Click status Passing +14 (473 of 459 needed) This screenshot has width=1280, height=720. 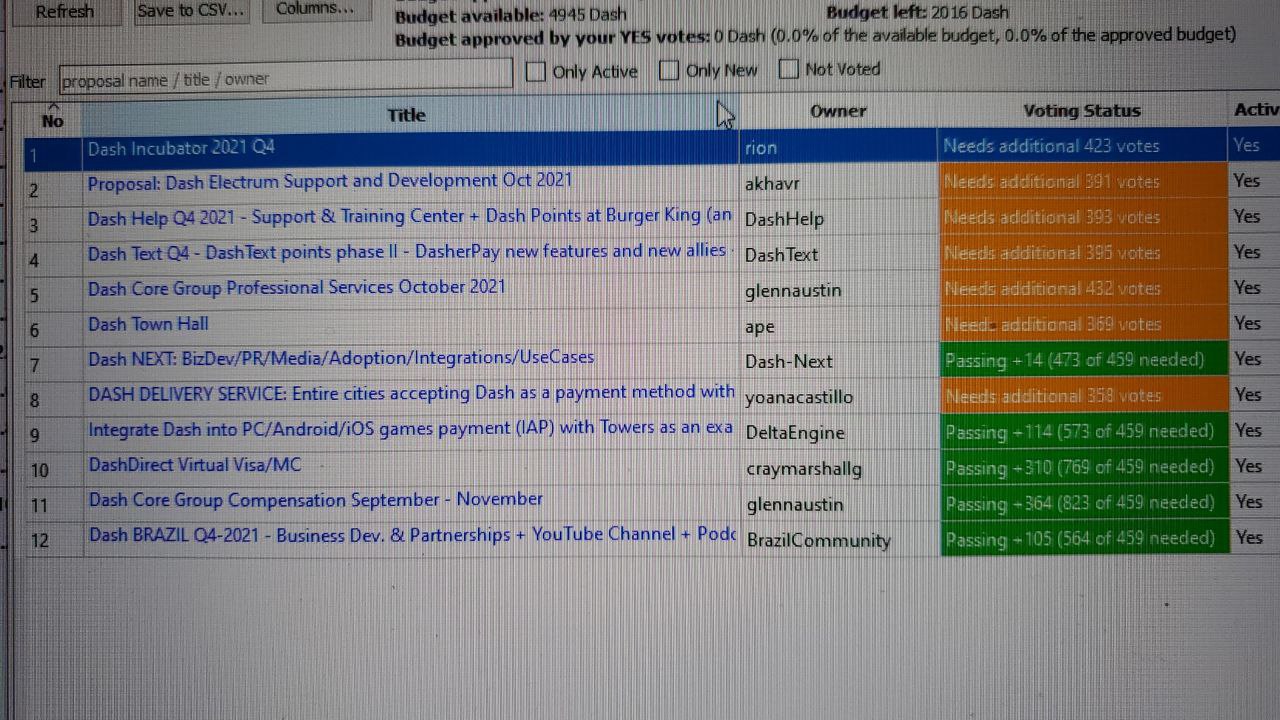[1083, 360]
